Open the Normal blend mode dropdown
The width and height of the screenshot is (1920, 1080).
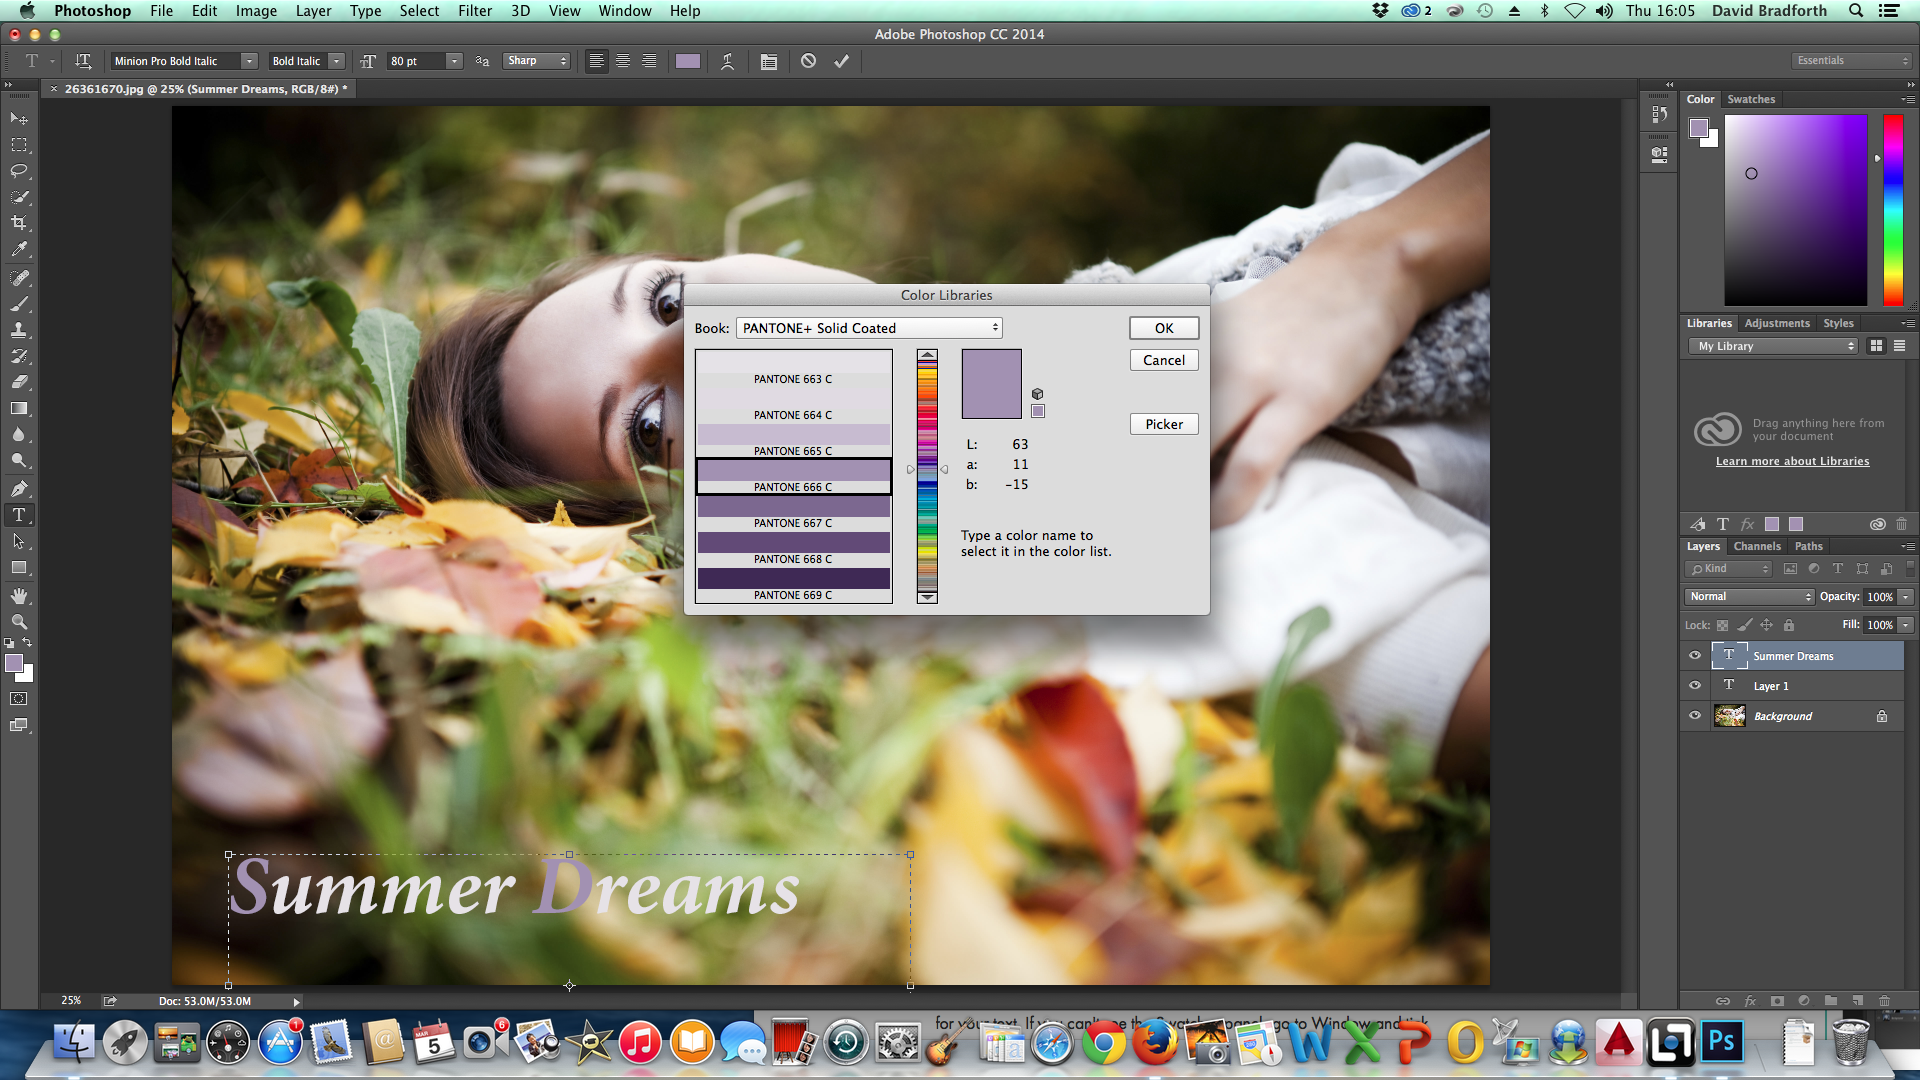pos(1749,597)
